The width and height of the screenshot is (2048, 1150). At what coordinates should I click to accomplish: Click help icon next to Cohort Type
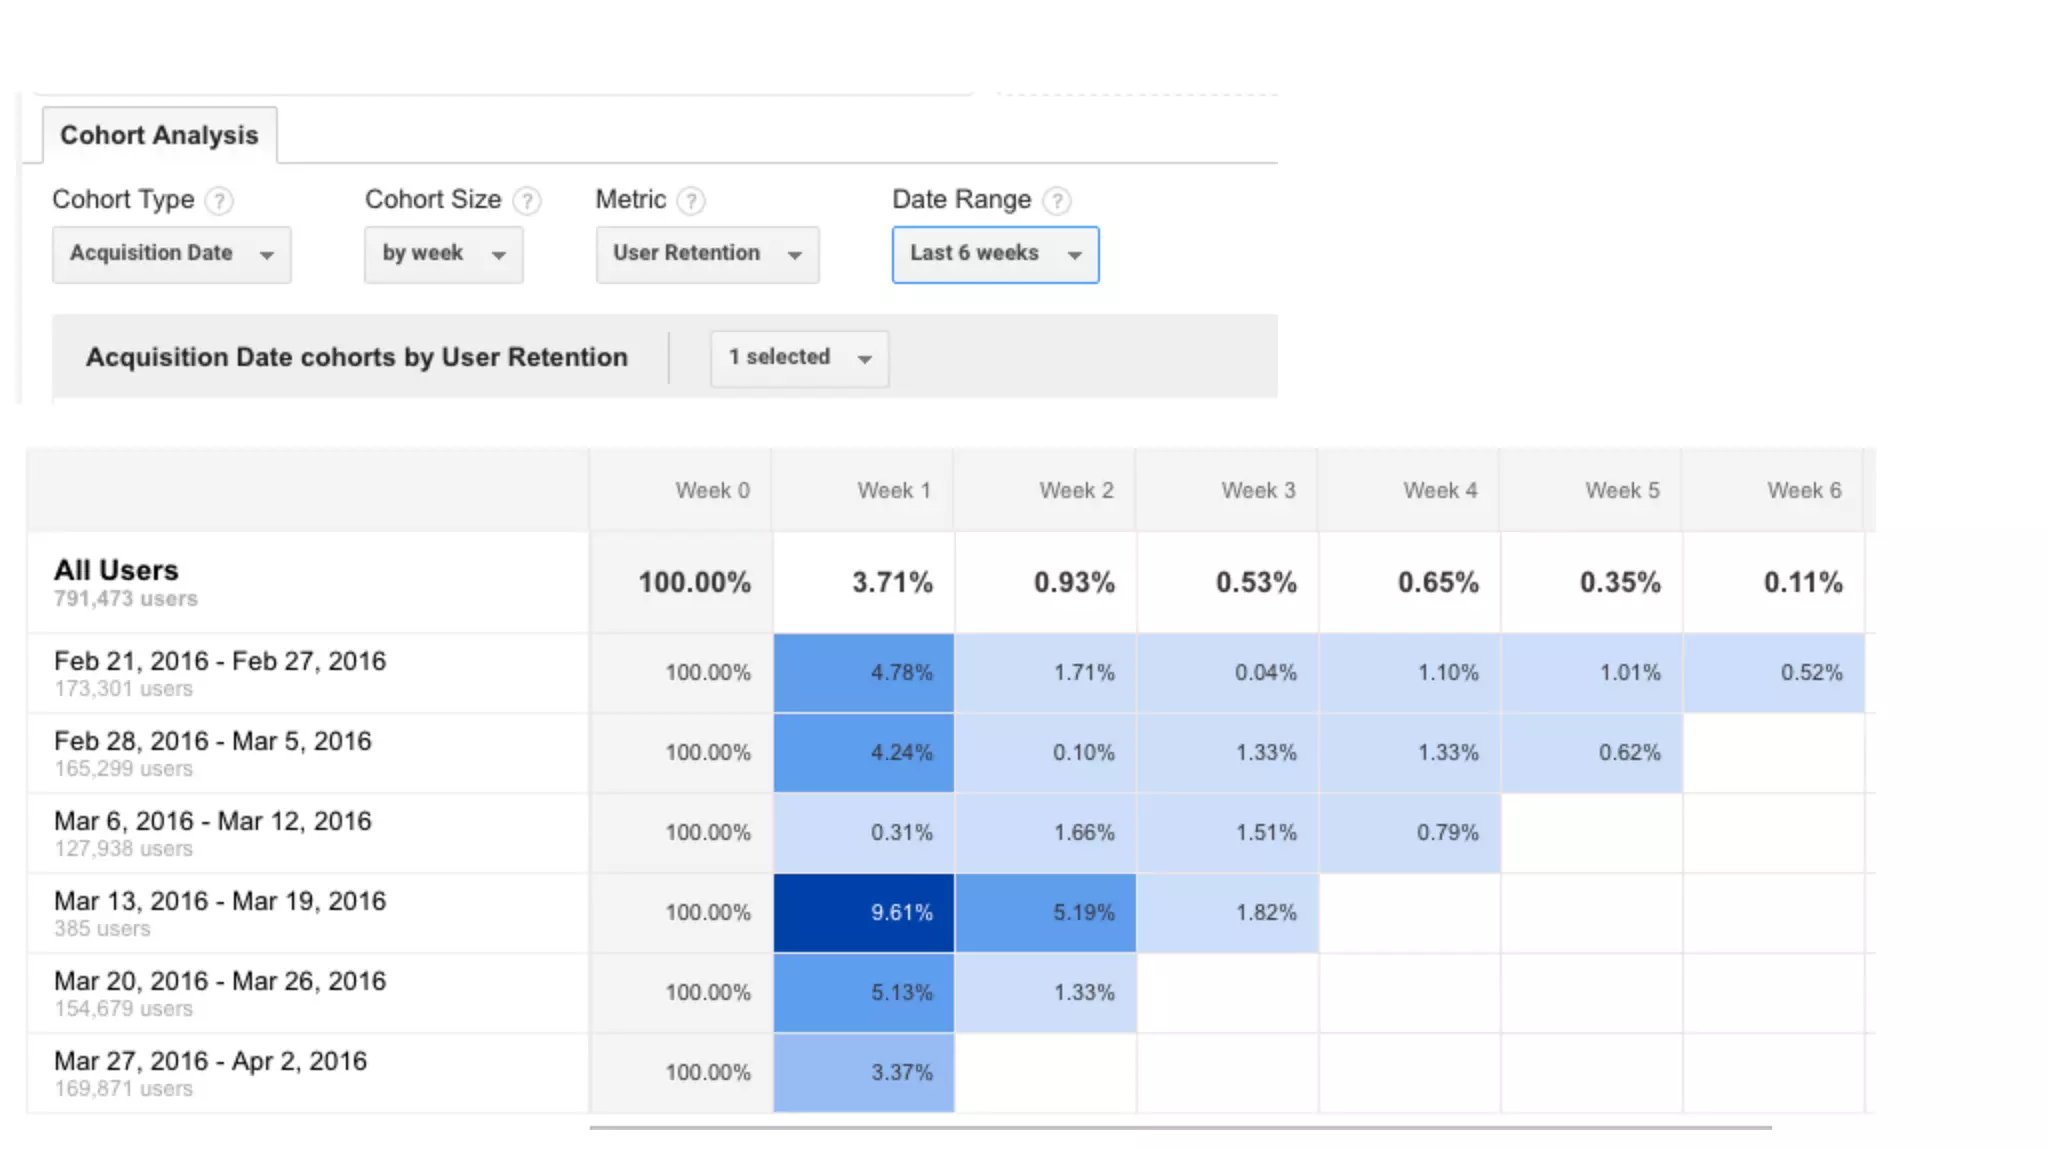pos(219,201)
